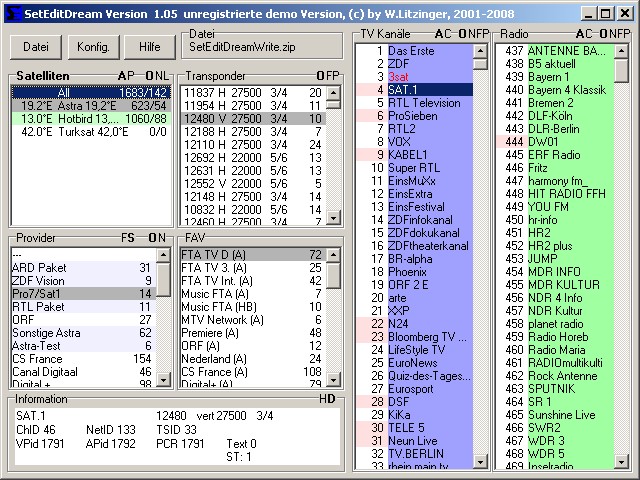This screenshot has width=640, height=480.
Task: Click the SetEditDream title bar icon
Action: [14, 14]
